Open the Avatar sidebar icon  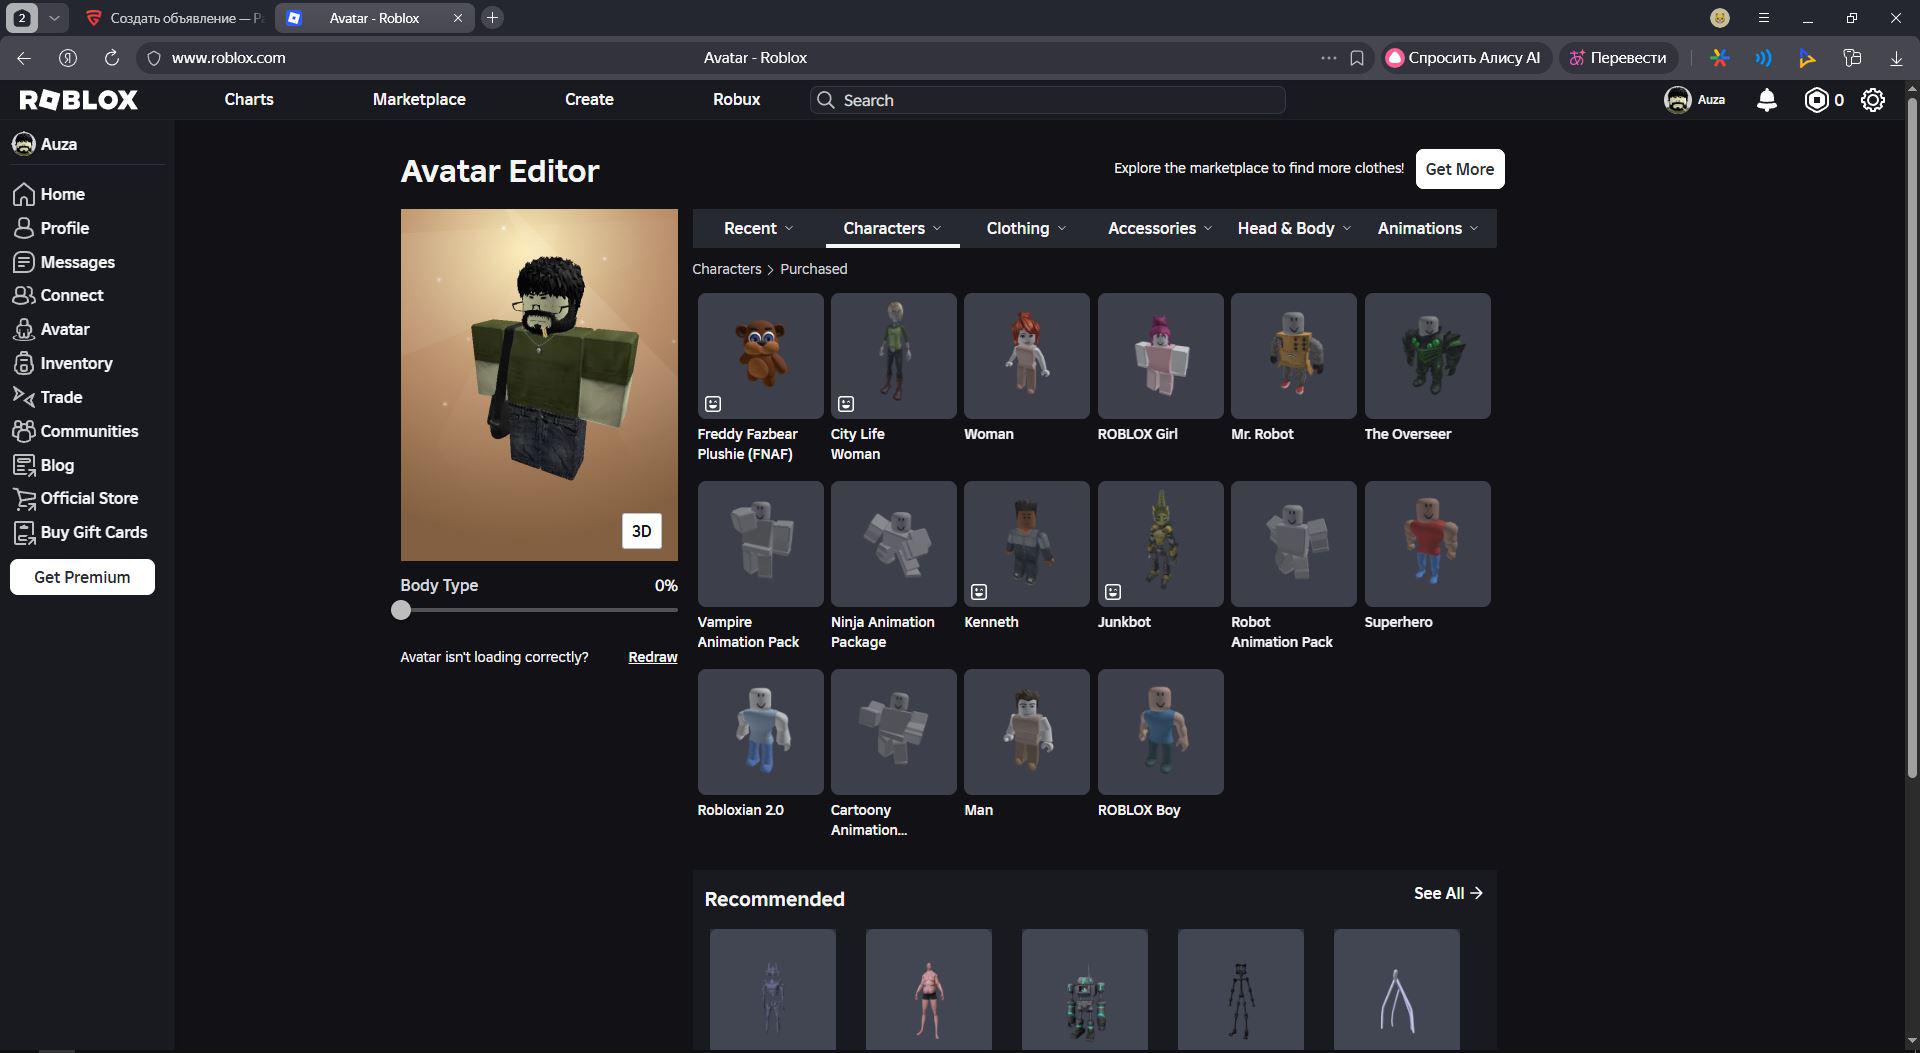click(24, 329)
